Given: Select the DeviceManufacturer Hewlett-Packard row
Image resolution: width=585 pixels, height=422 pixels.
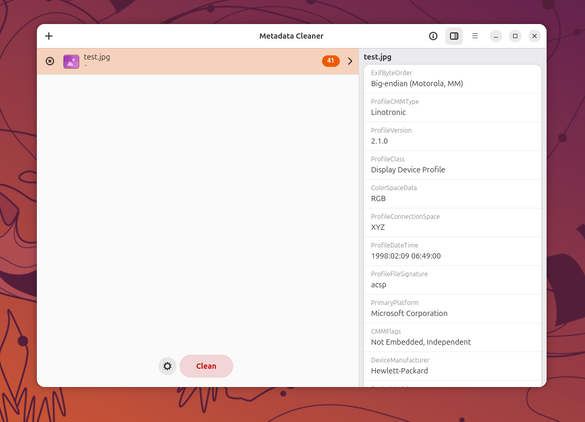Looking at the screenshot, I should click(452, 366).
